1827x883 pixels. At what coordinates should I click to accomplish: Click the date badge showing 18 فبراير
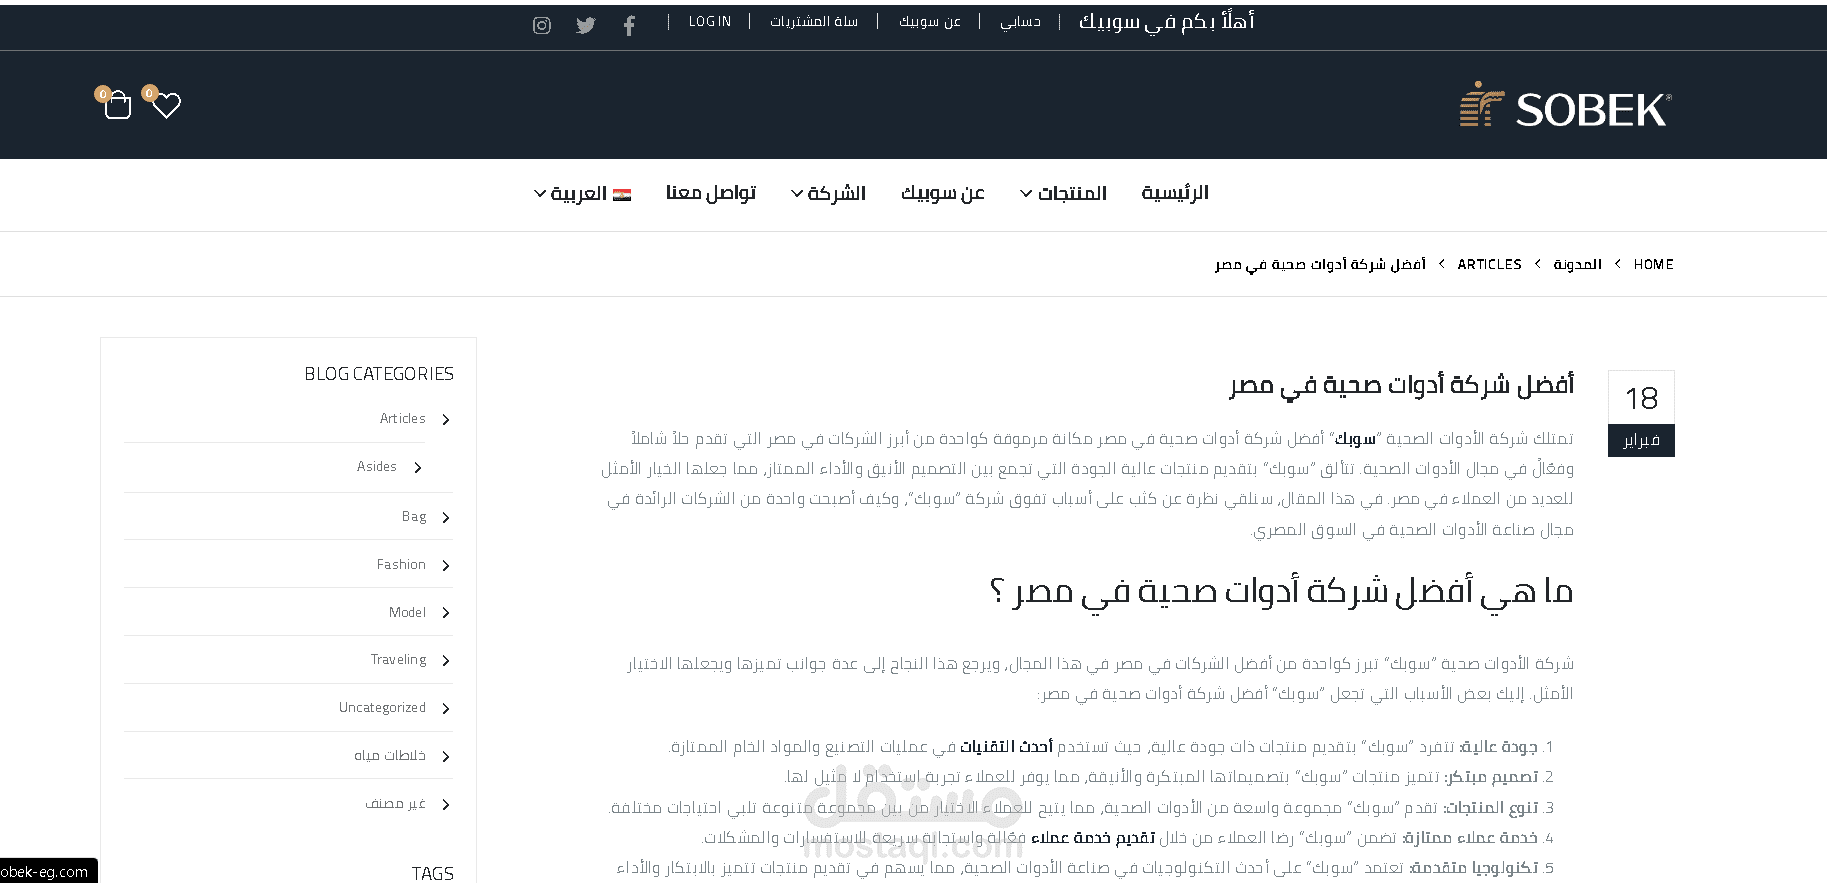tap(1641, 413)
